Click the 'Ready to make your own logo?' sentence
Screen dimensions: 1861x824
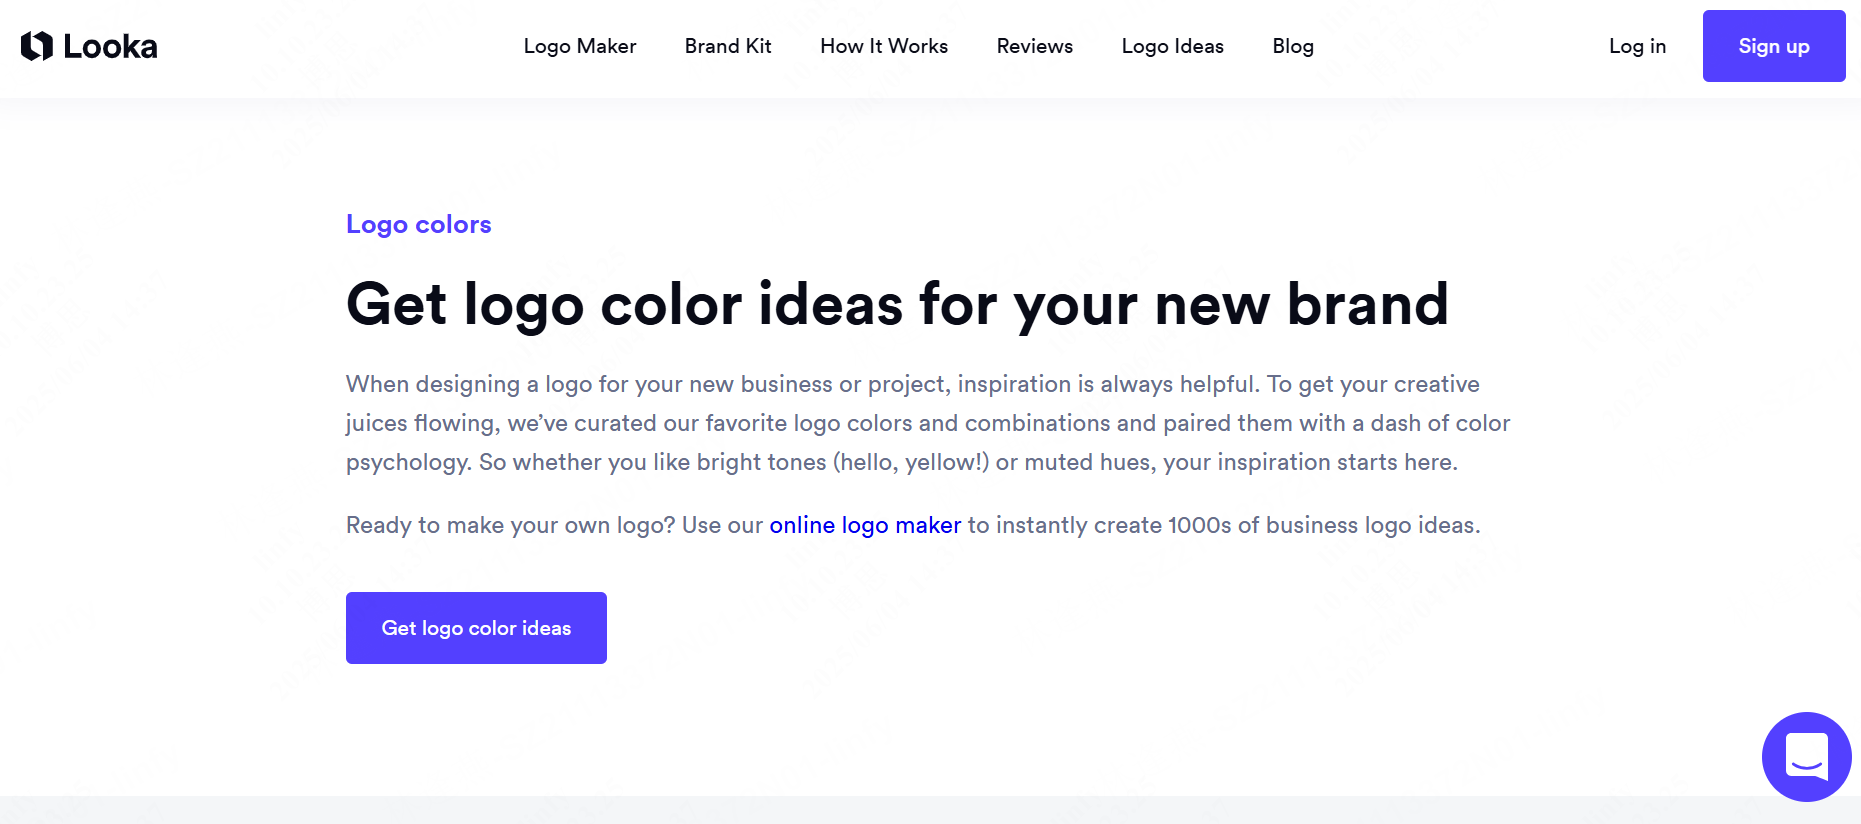point(511,525)
